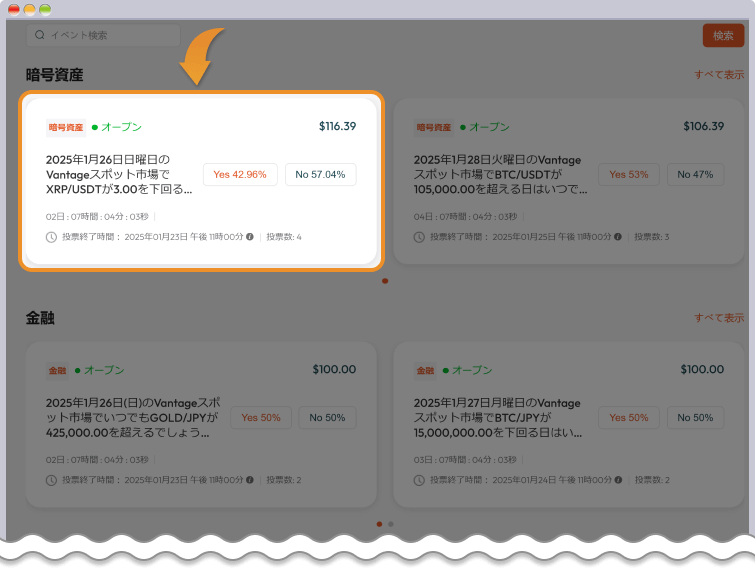Select second 金融 carousel page dot
This screenshot has height=571, width=755.
click(391, 524)
